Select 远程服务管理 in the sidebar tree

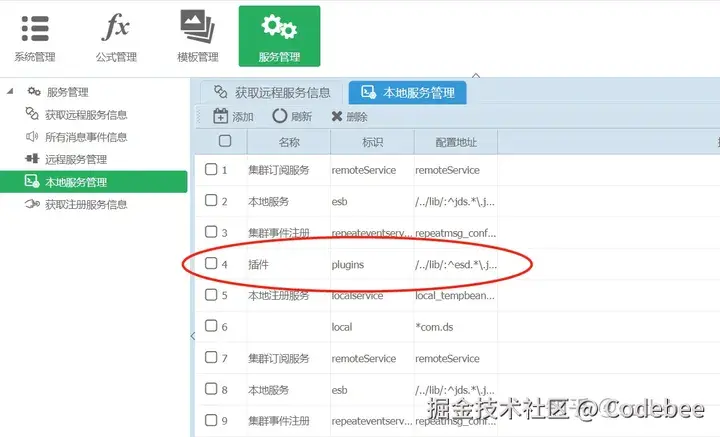pyautogui.click(x=76, y=159)
